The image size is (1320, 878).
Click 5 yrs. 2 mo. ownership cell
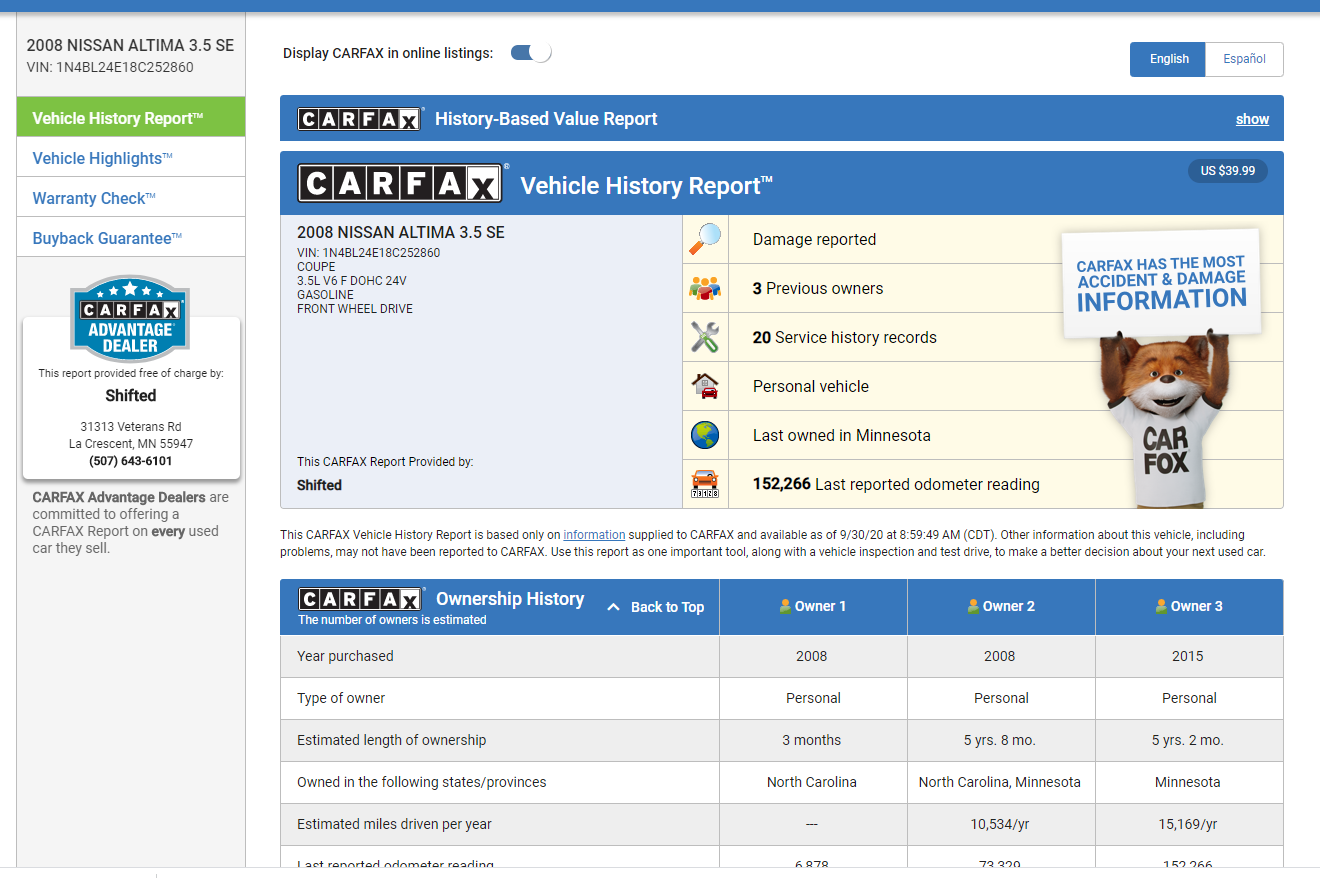(x=1188, y=741)
